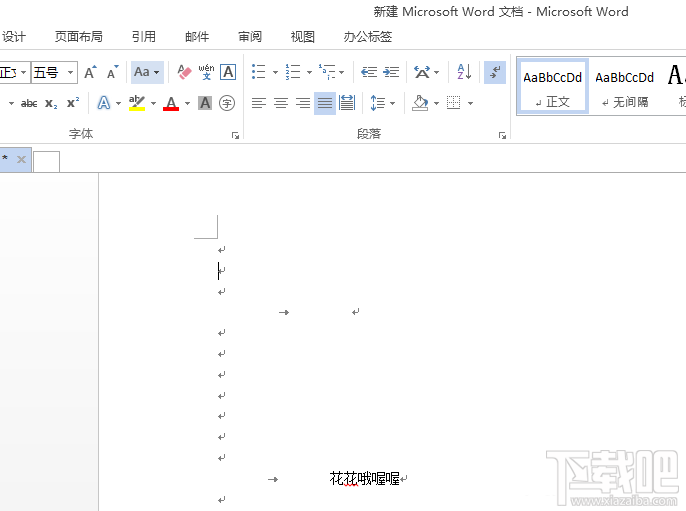
Task: Expand the text effects dropdown arrow
Action: tap(118, 104)
